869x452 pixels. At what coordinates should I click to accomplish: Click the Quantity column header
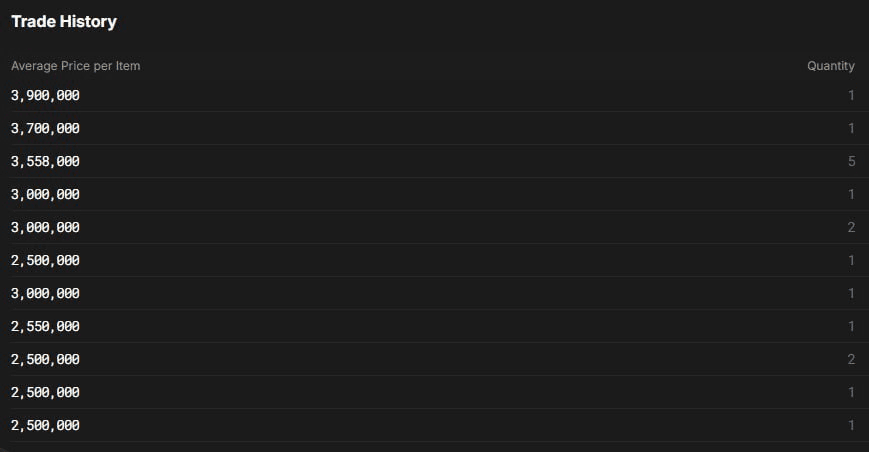click(x=830, y=66)
